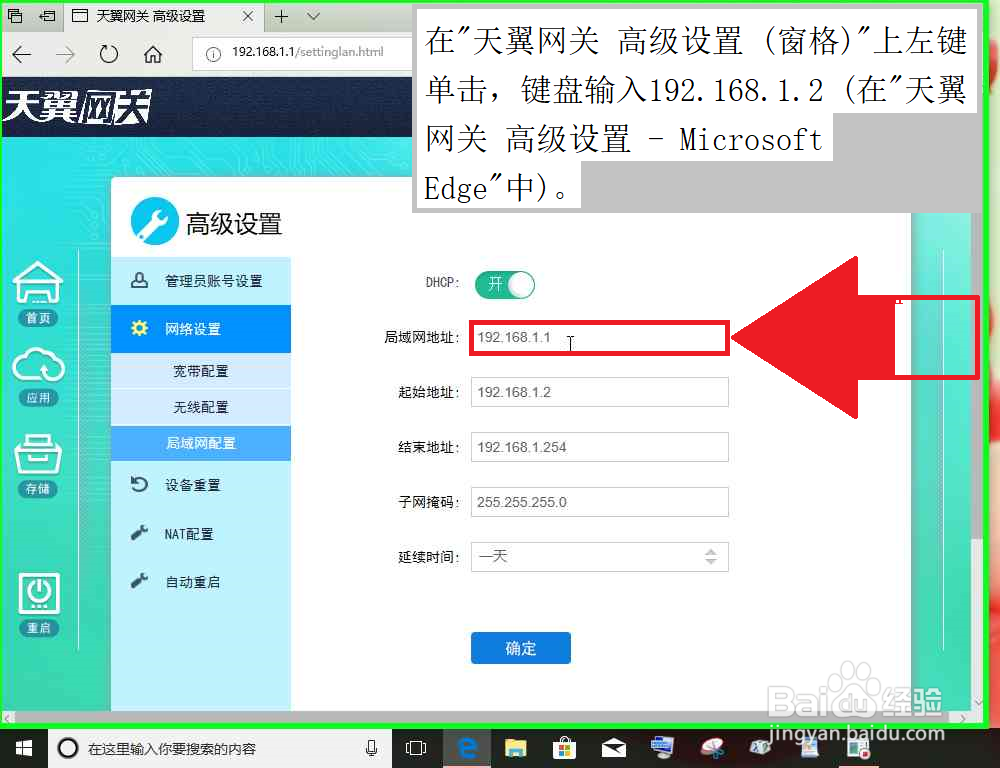The width and height of the screenshot is (1000, 768).
Task: Open Microsoft Store in taskbar
Action: [564, 748]
